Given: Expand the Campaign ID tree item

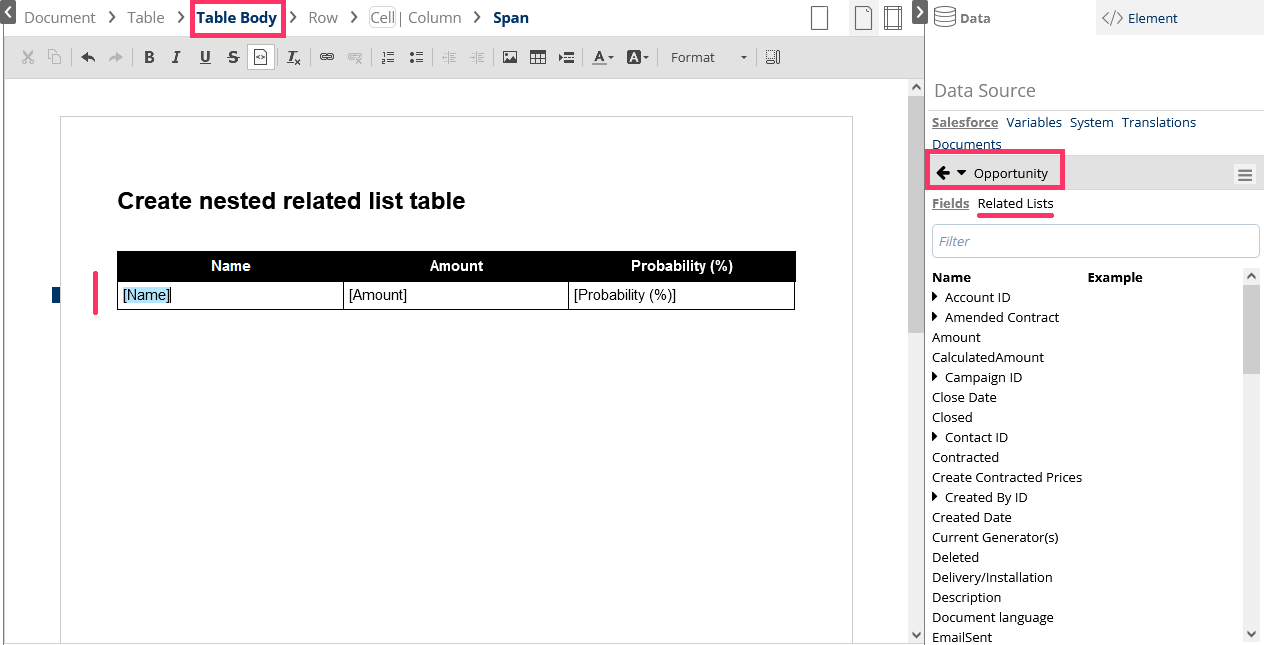Looking at the screenshot, I should (x=935, y=377).
